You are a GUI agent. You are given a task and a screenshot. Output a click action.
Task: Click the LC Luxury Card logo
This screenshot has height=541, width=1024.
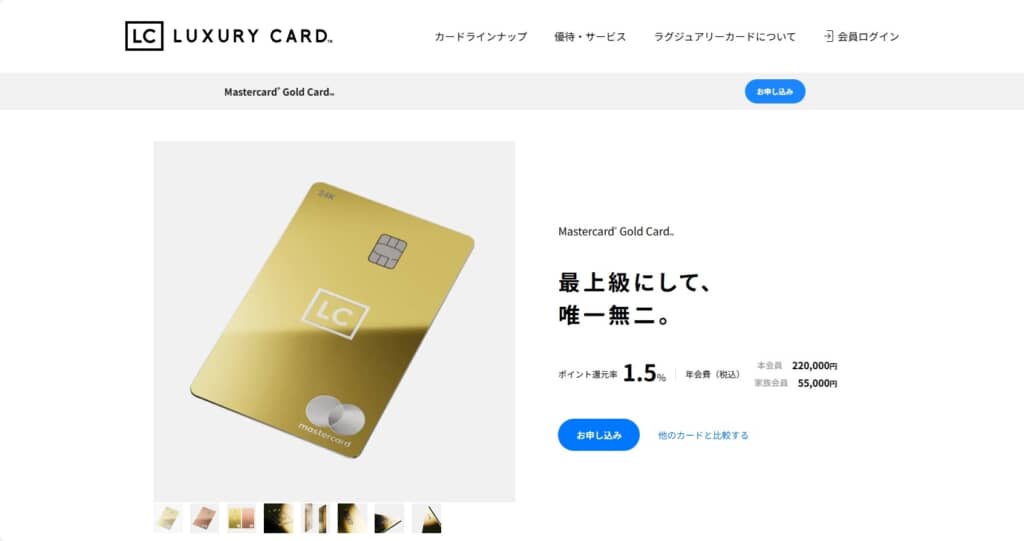coord(229,36)
